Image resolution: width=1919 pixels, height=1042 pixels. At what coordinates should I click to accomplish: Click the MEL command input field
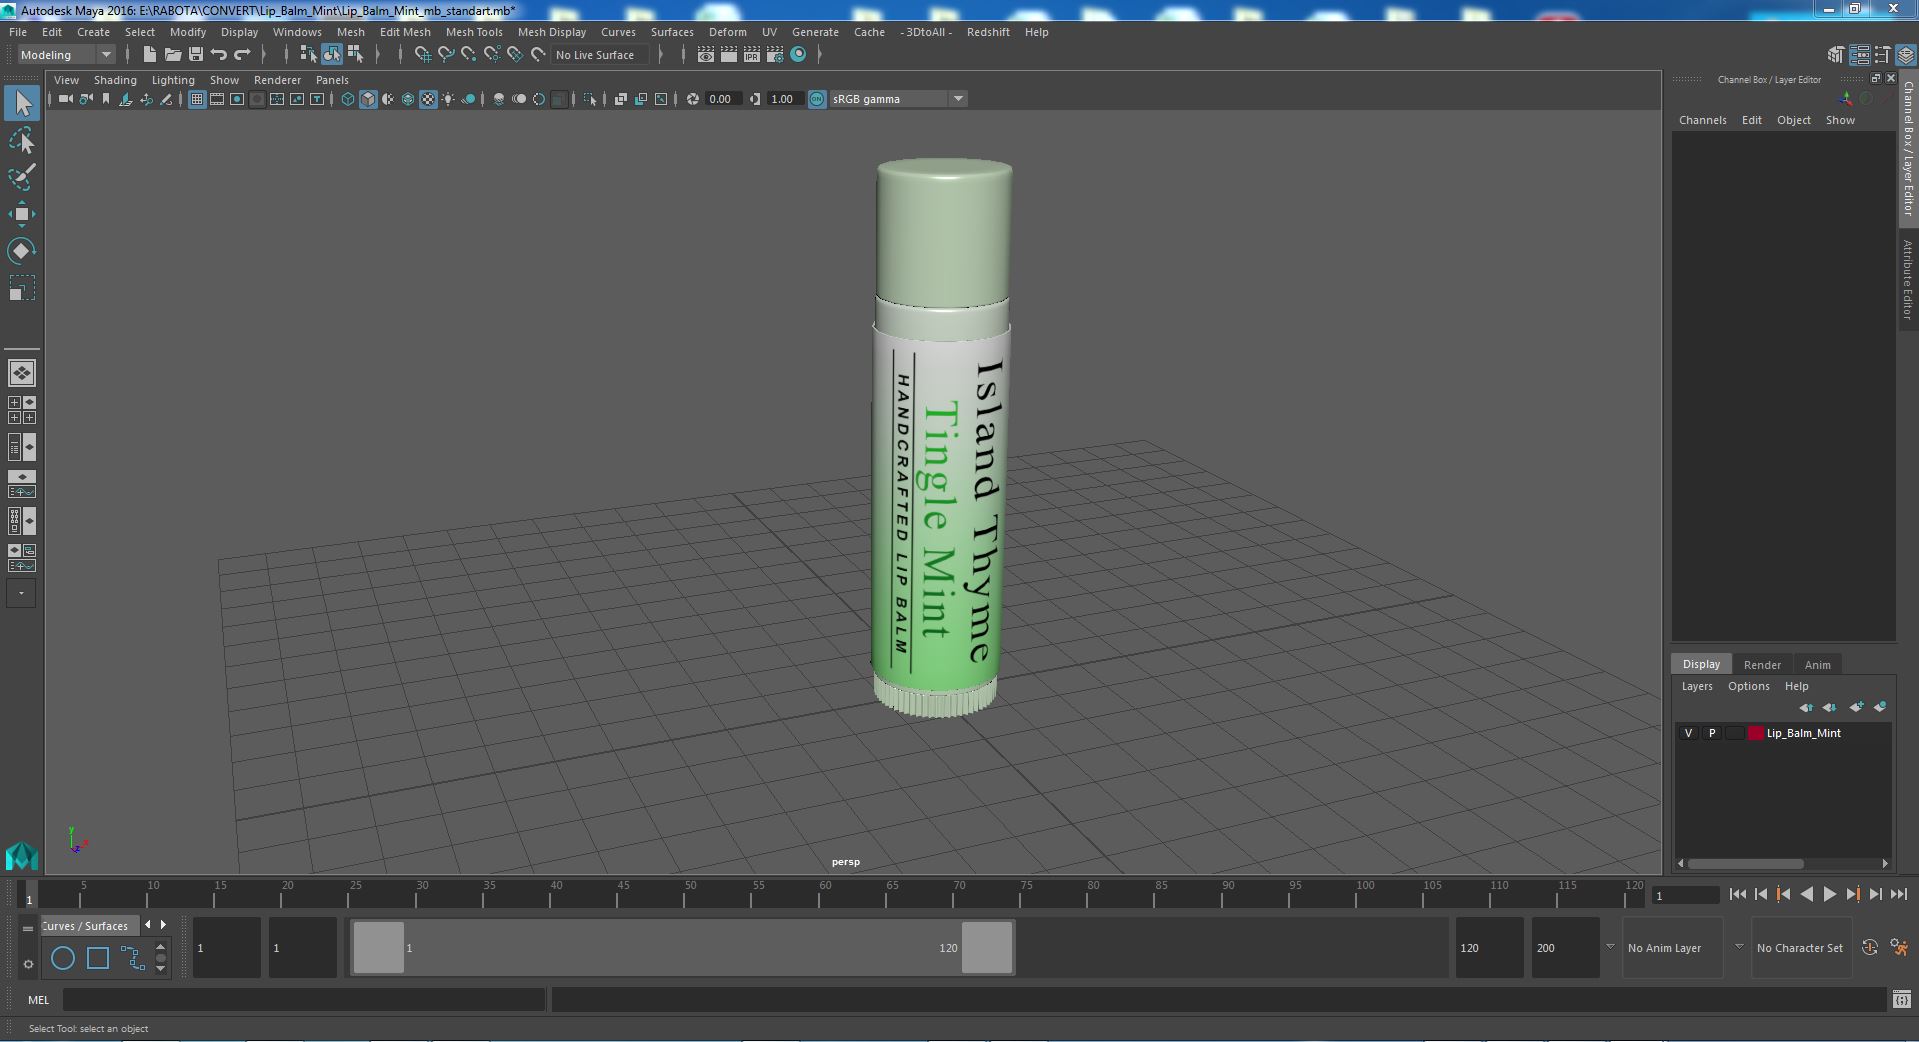(x=304, y=999)
